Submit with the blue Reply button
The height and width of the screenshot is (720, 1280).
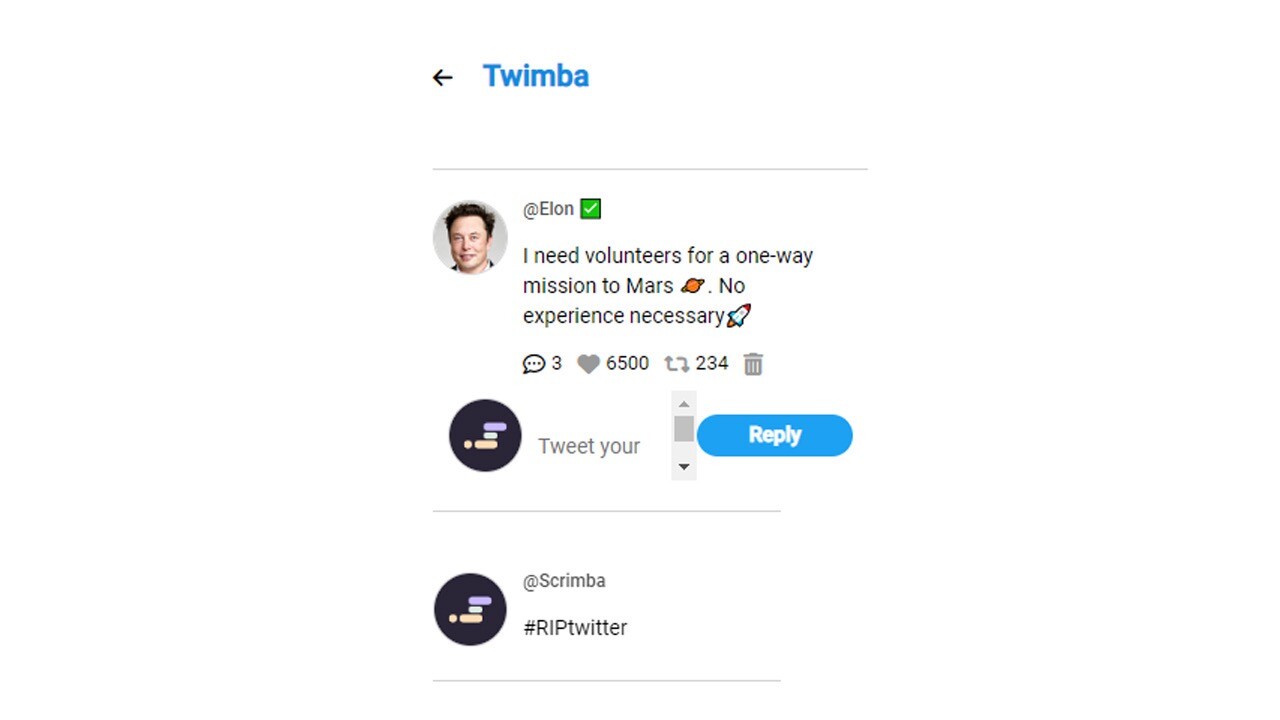775,435
